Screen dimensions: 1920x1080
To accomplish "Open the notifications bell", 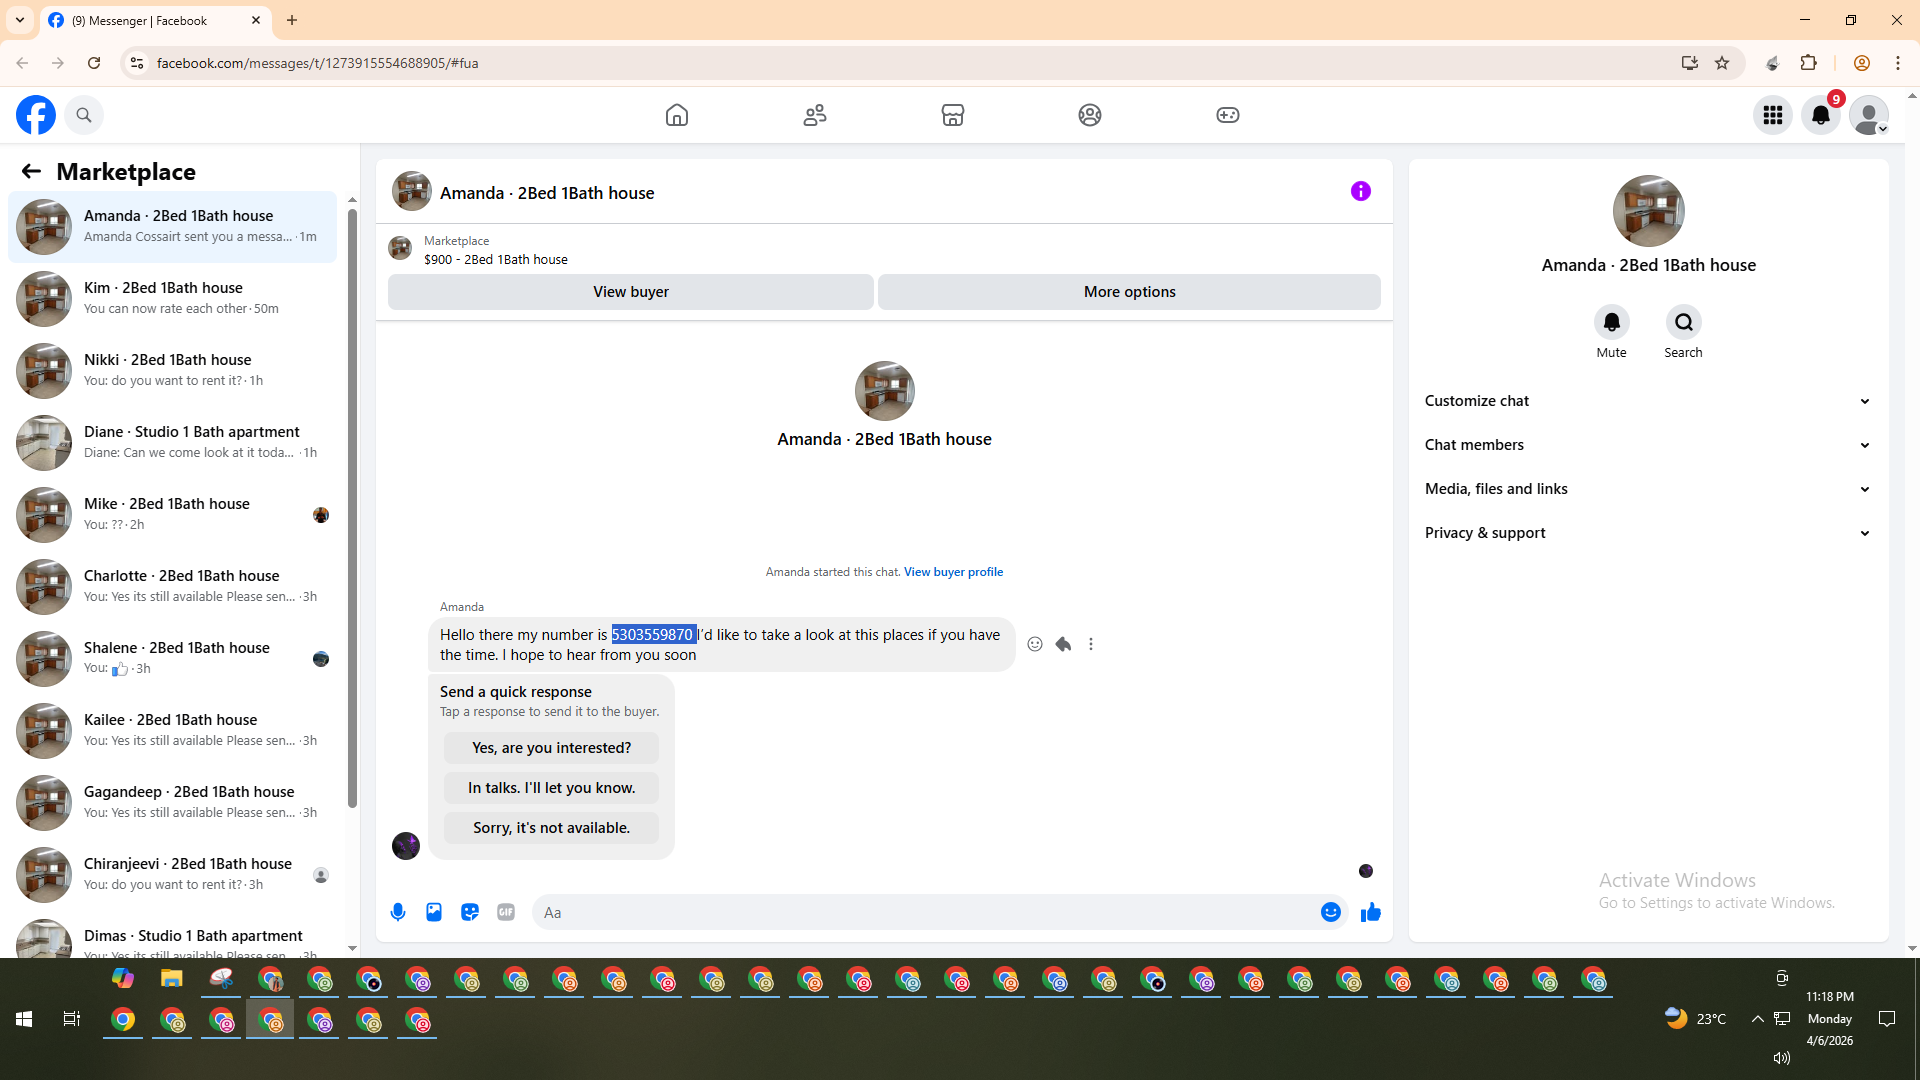I will [1821, 115].
